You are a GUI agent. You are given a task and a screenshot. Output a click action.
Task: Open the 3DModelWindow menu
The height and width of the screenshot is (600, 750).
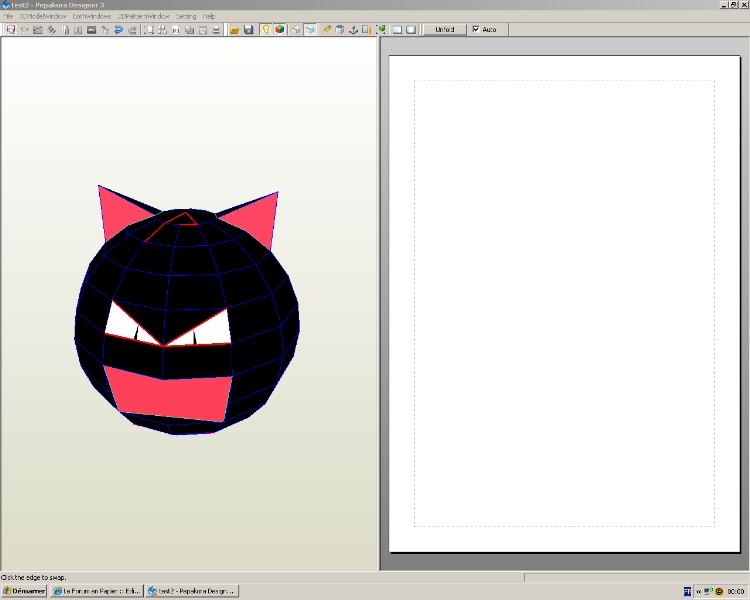tap(43, 16)
